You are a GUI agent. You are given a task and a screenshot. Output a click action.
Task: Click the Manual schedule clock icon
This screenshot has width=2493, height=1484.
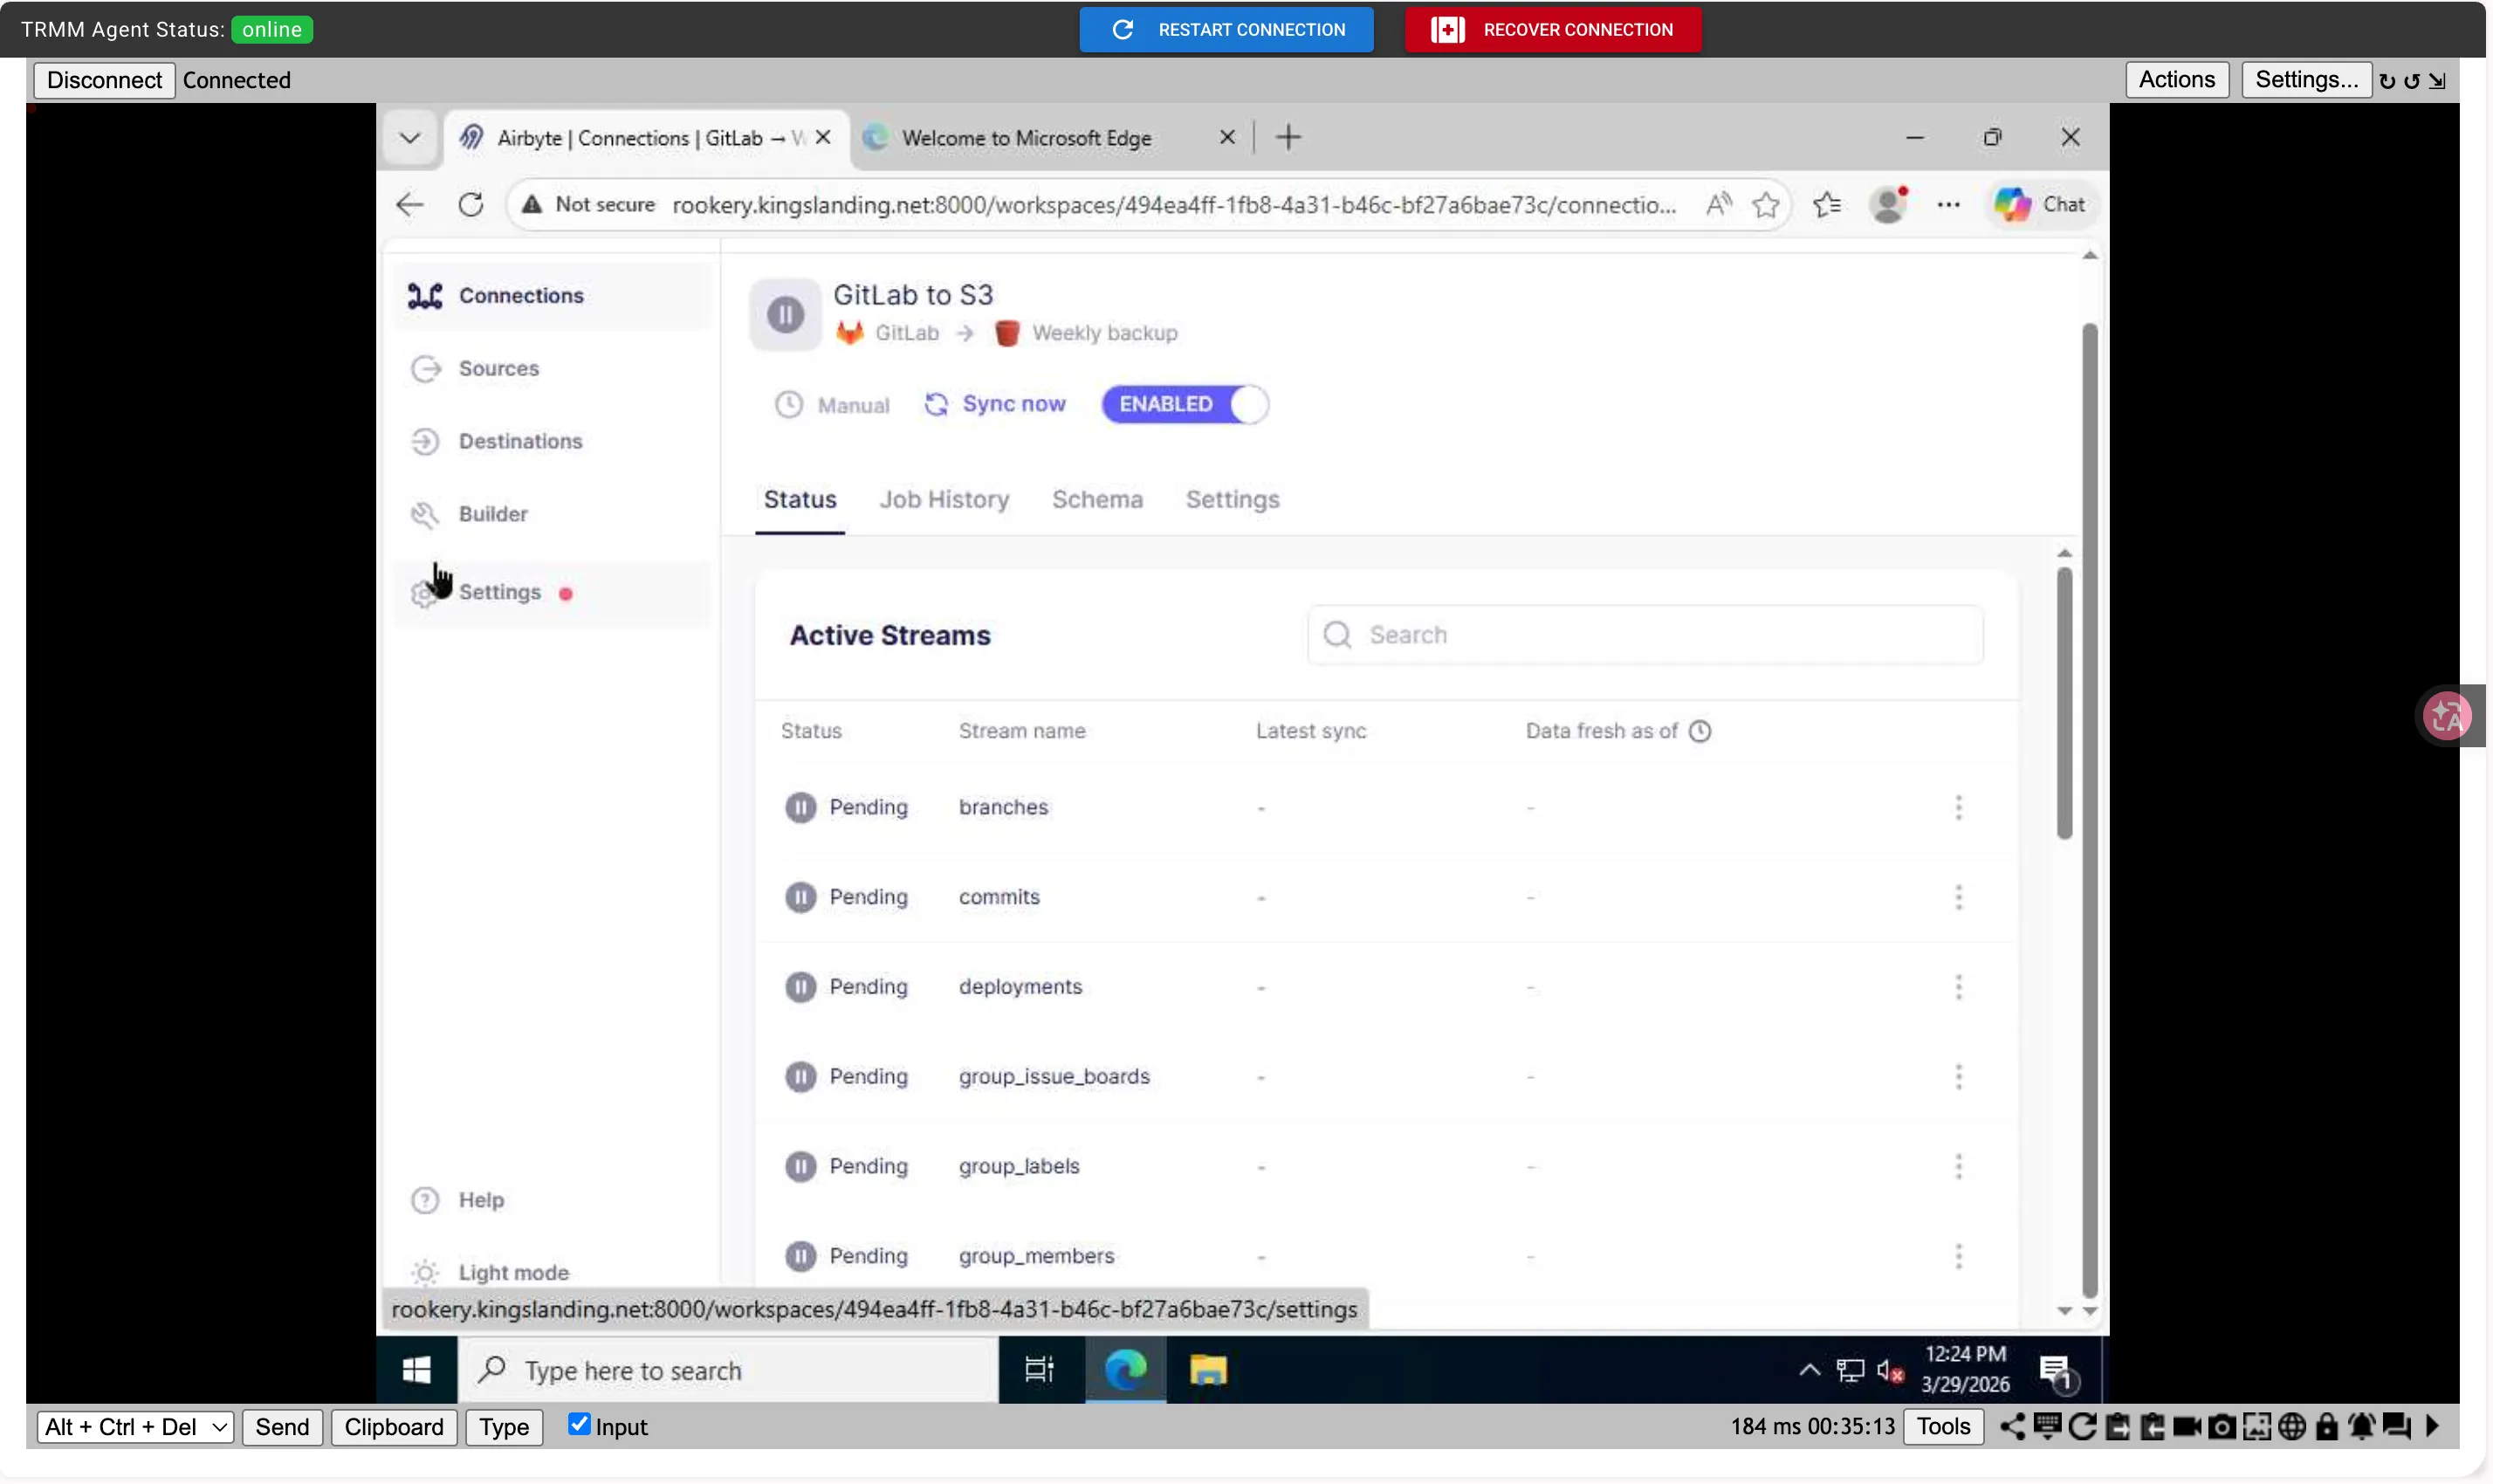[789, 404]
